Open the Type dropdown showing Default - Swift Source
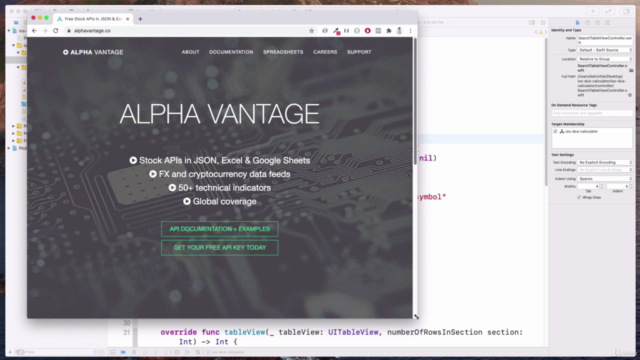 (605, 50)
